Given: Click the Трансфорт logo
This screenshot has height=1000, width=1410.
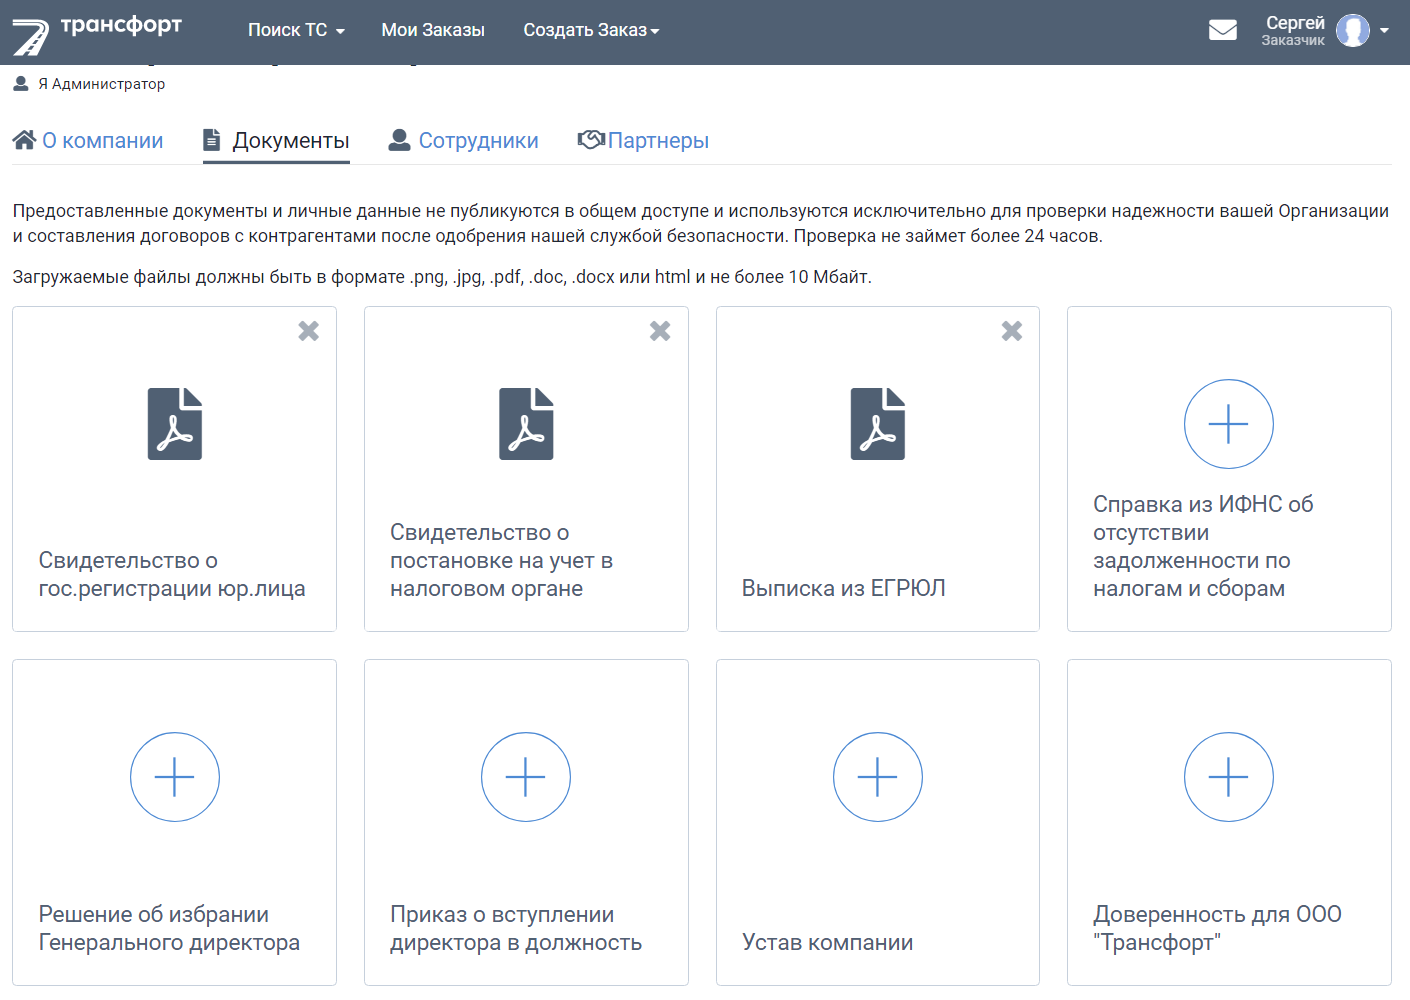Looking at the screenshot, I should pyautogui.click(x=97, y=34).
